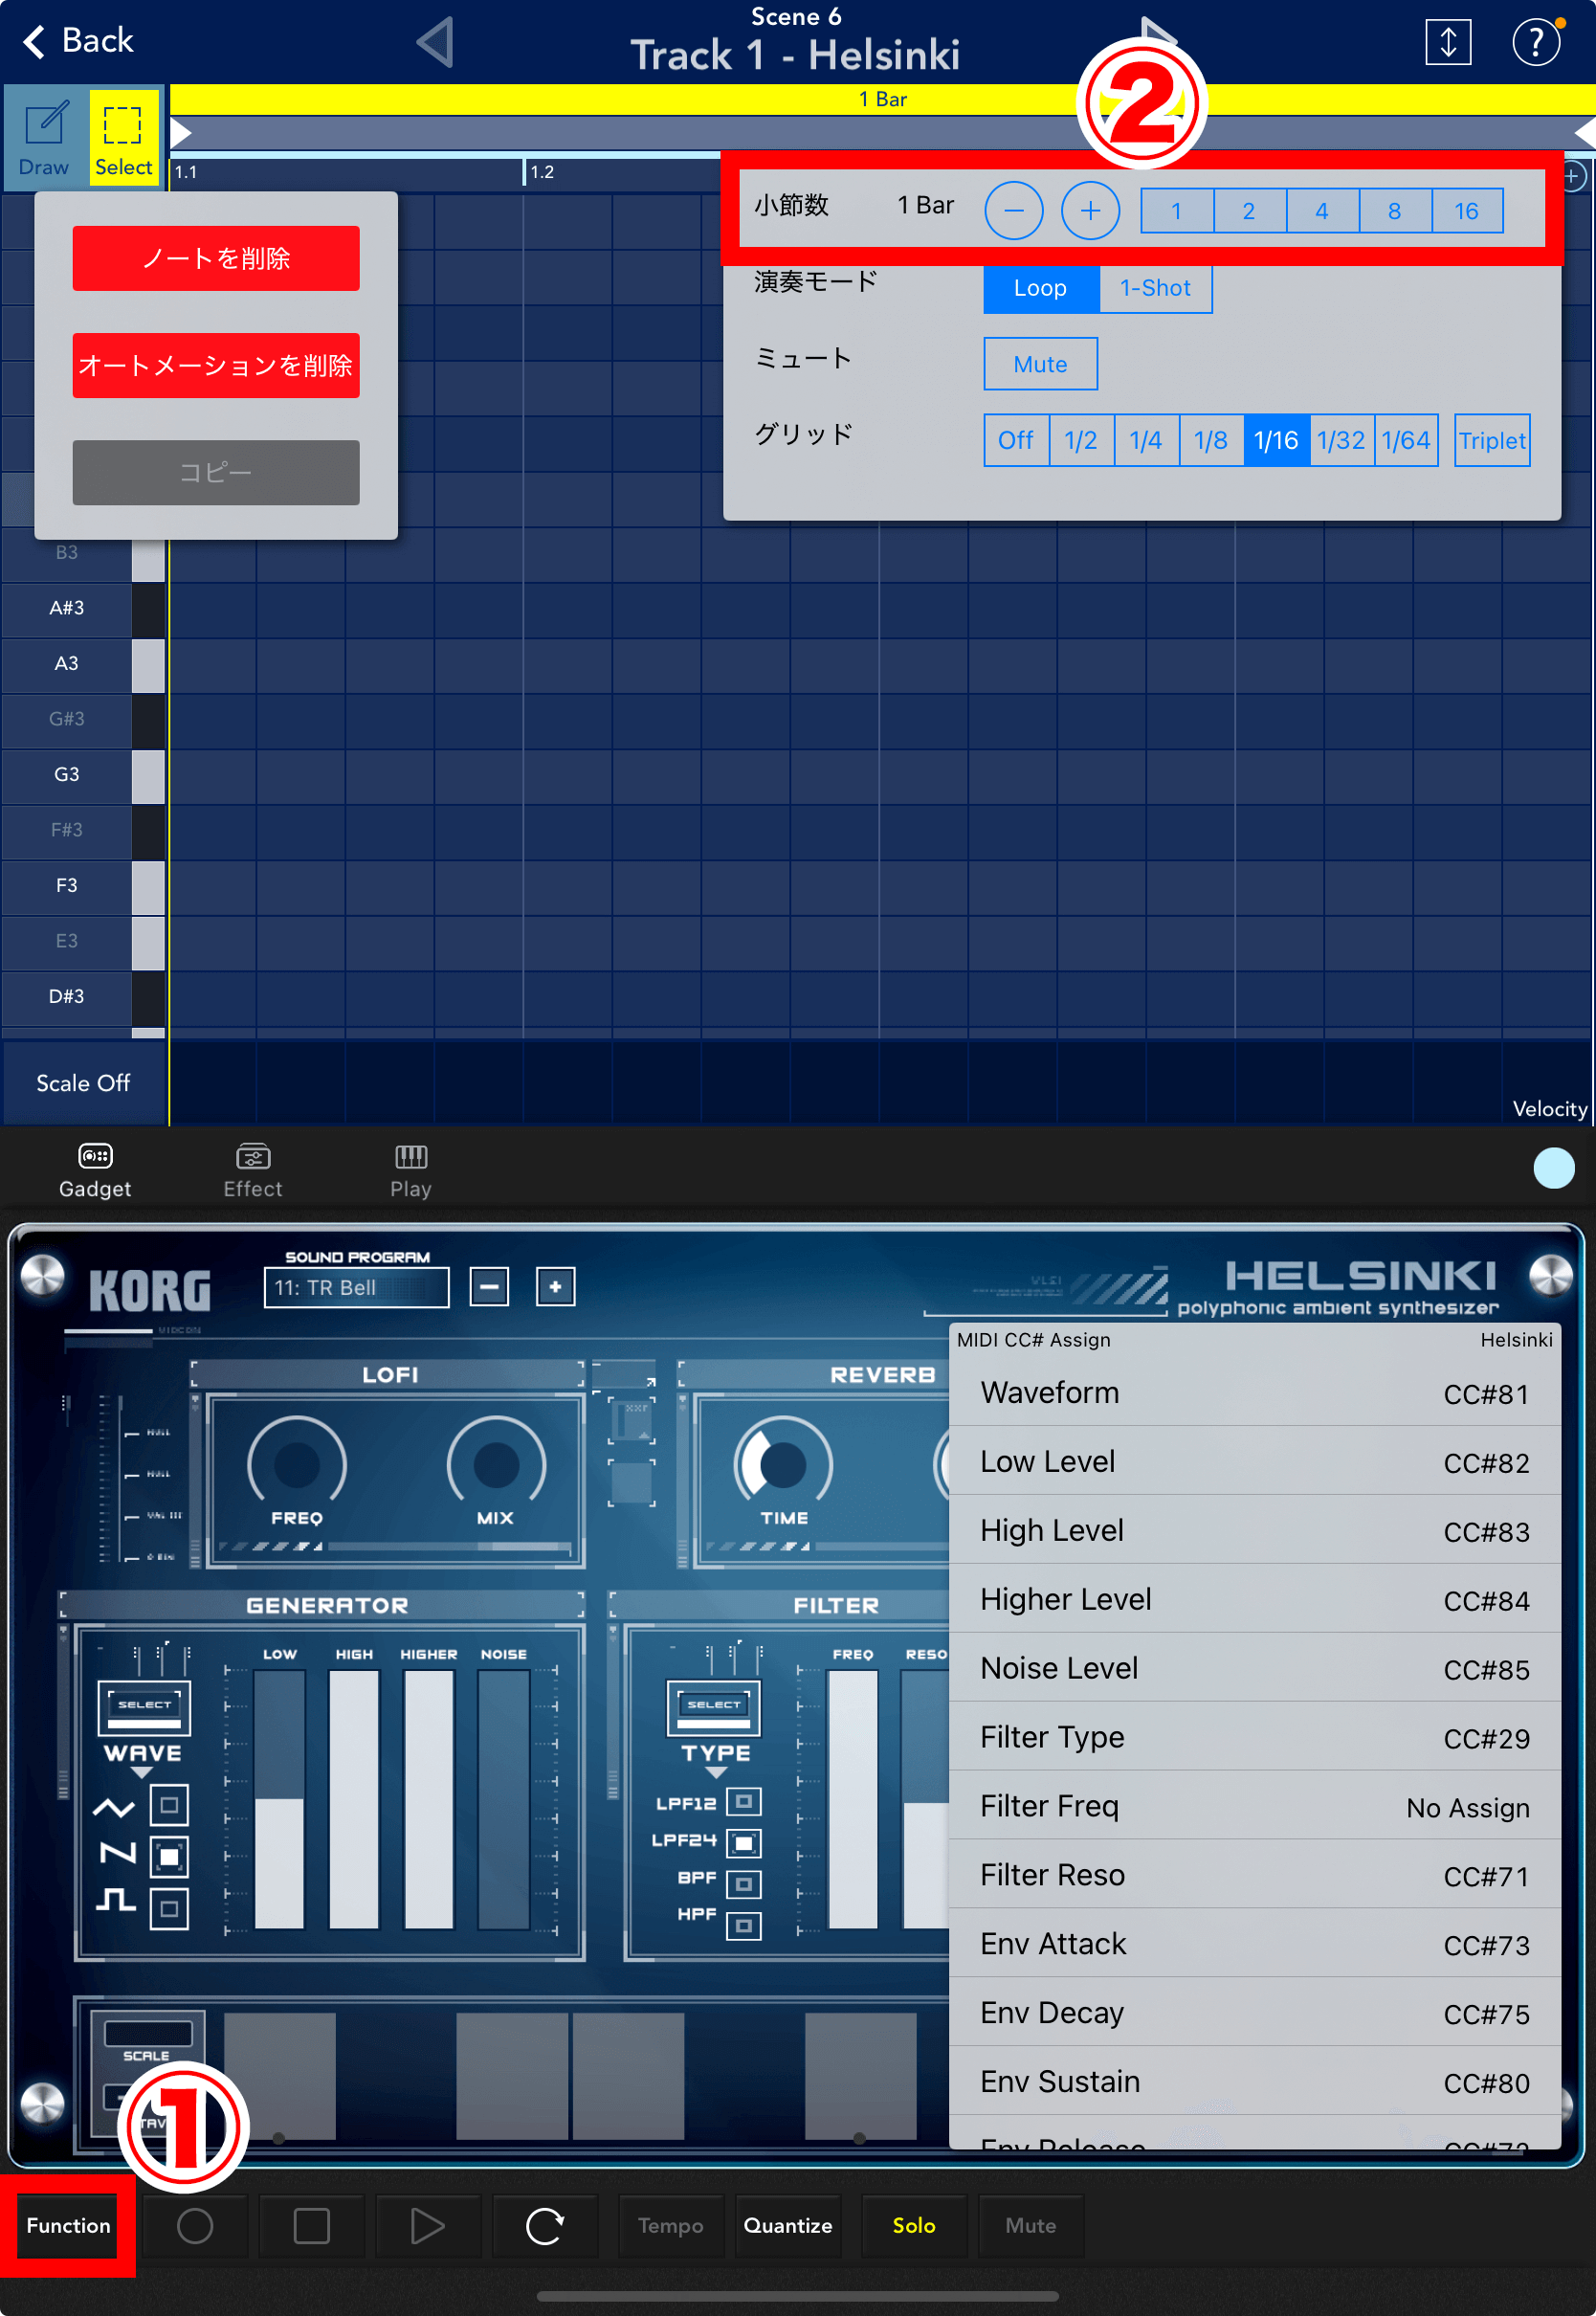Tap the red オートメーションを削除 button

(216, 365)
